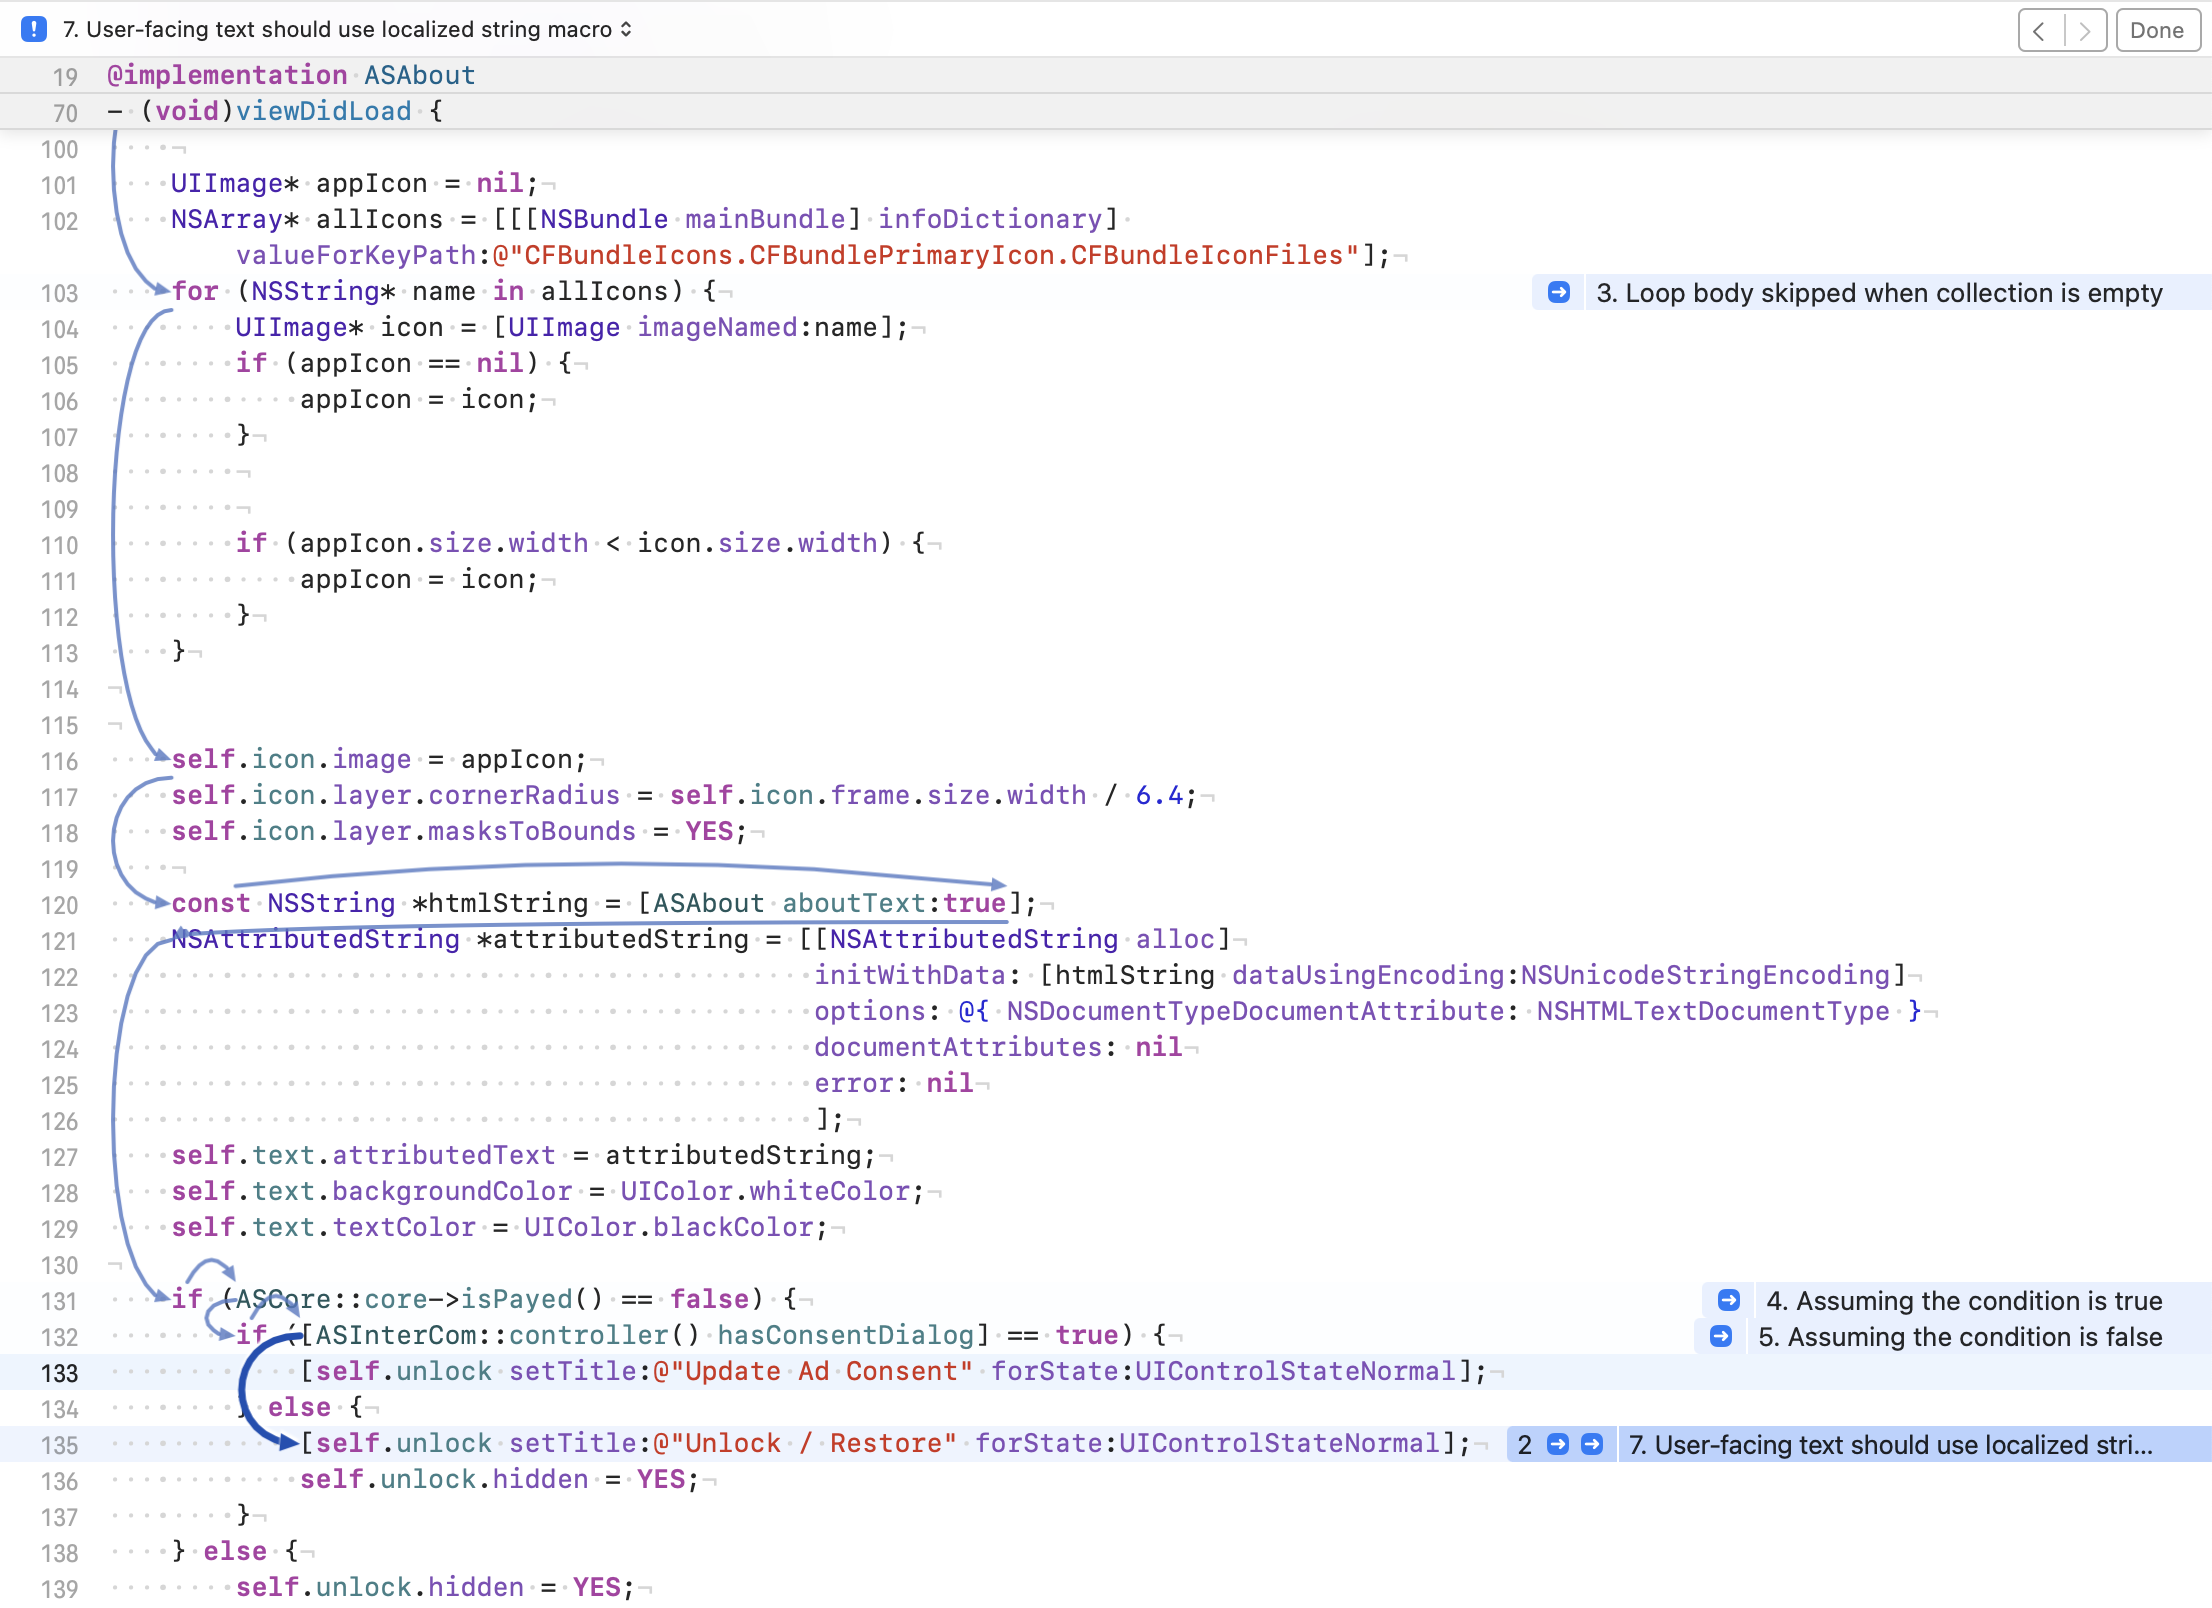Viewport: 2212px width, 1608px height.
Task: Click line number 133 in the gutter
Action: coord(59,1373)
